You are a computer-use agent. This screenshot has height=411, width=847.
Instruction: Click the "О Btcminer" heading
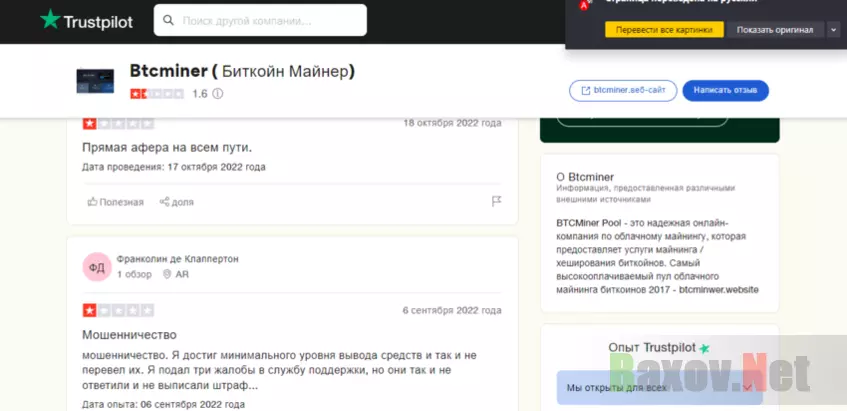[585, 177]
